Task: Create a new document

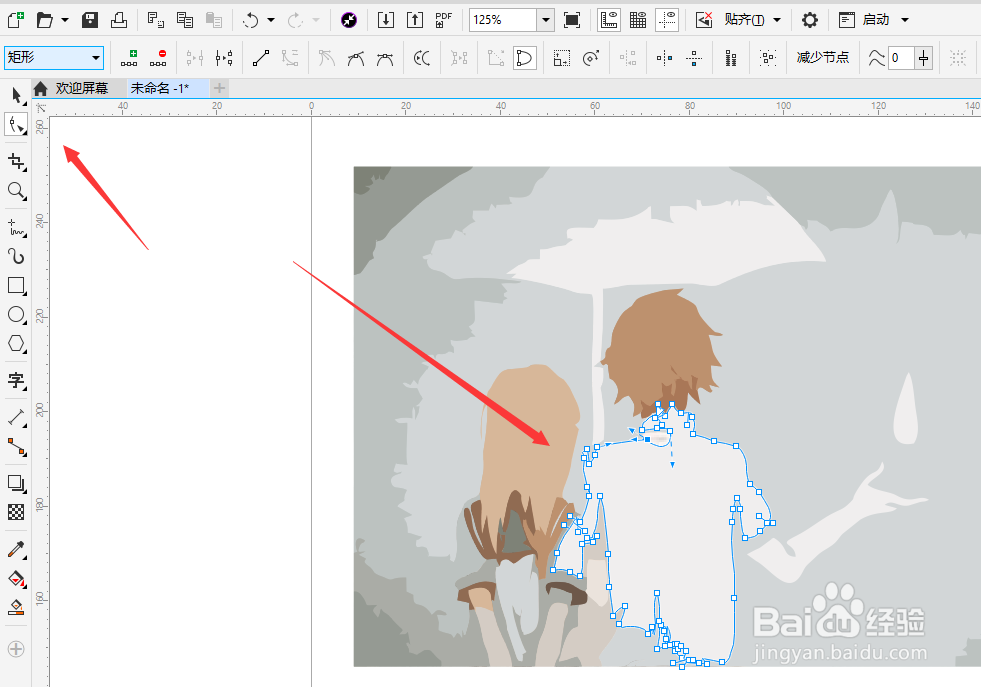Action: (x=16, y=20)
